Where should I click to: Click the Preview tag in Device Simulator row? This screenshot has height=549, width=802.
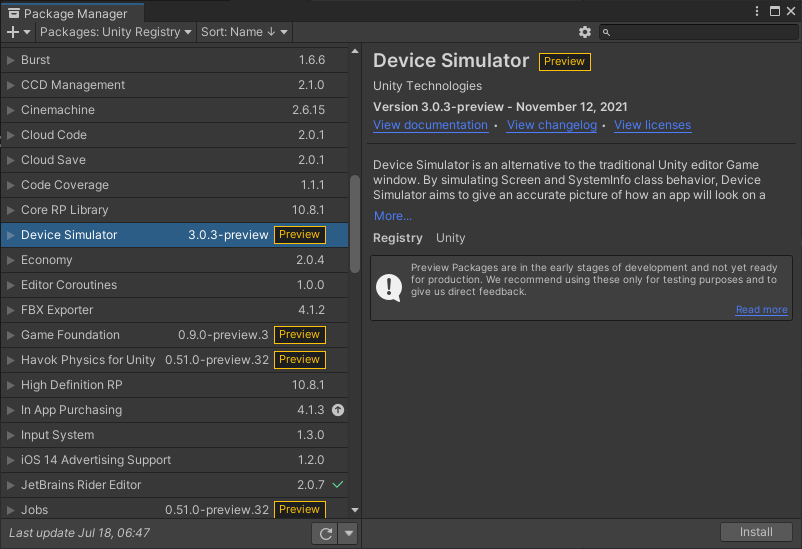[300, 235]
